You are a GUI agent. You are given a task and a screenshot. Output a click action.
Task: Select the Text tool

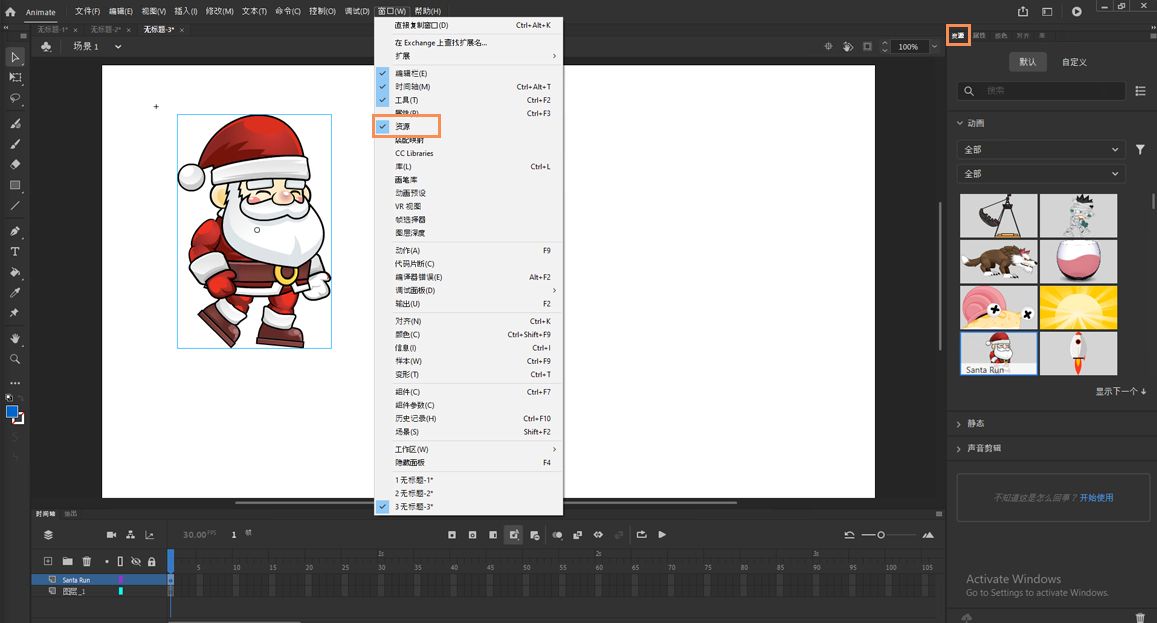[15, 252]
